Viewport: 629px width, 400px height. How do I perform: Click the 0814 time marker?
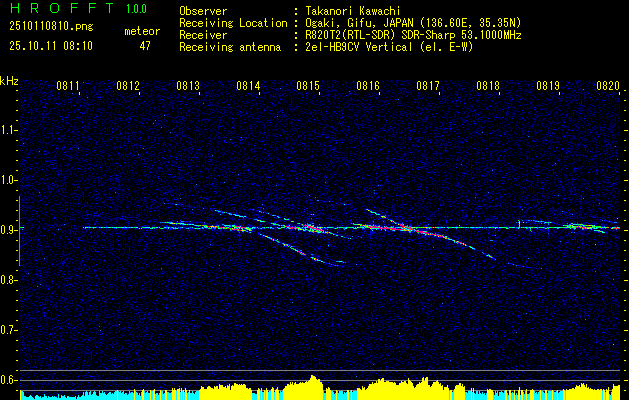(248, 85)
